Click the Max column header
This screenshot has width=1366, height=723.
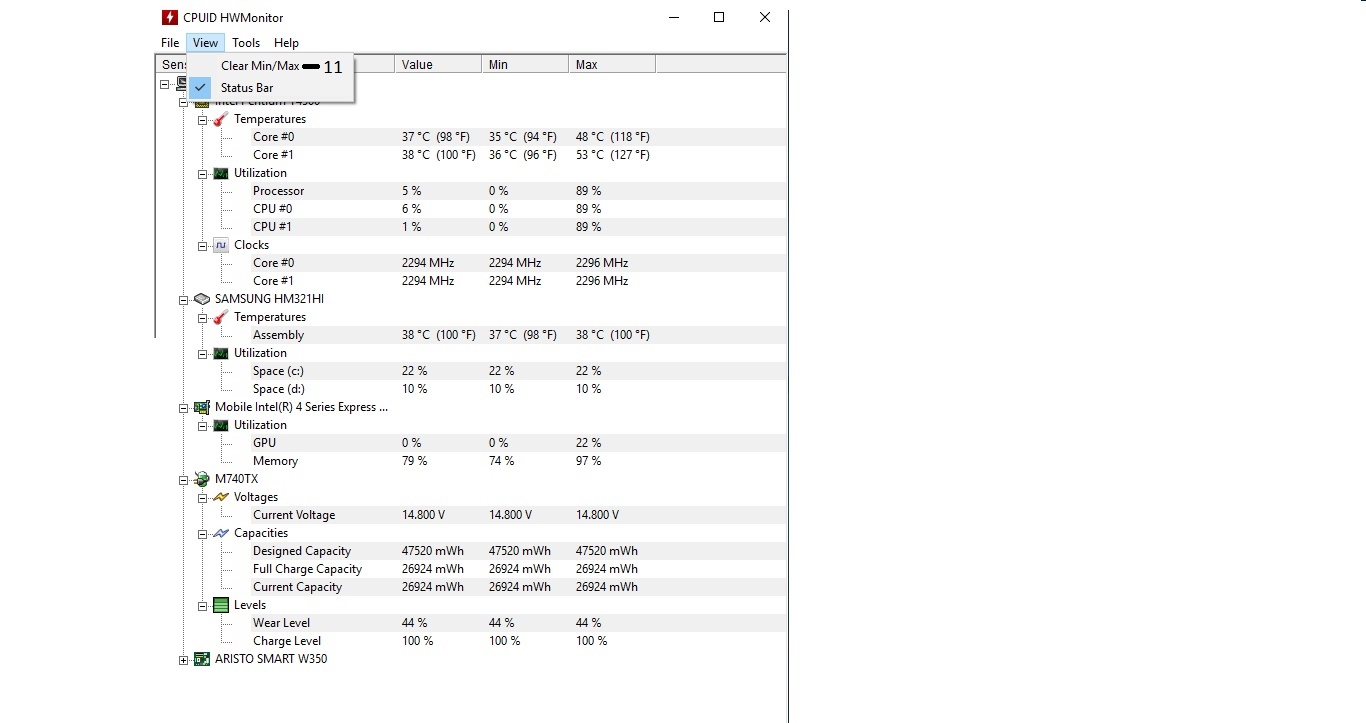[x=612, y=64]
